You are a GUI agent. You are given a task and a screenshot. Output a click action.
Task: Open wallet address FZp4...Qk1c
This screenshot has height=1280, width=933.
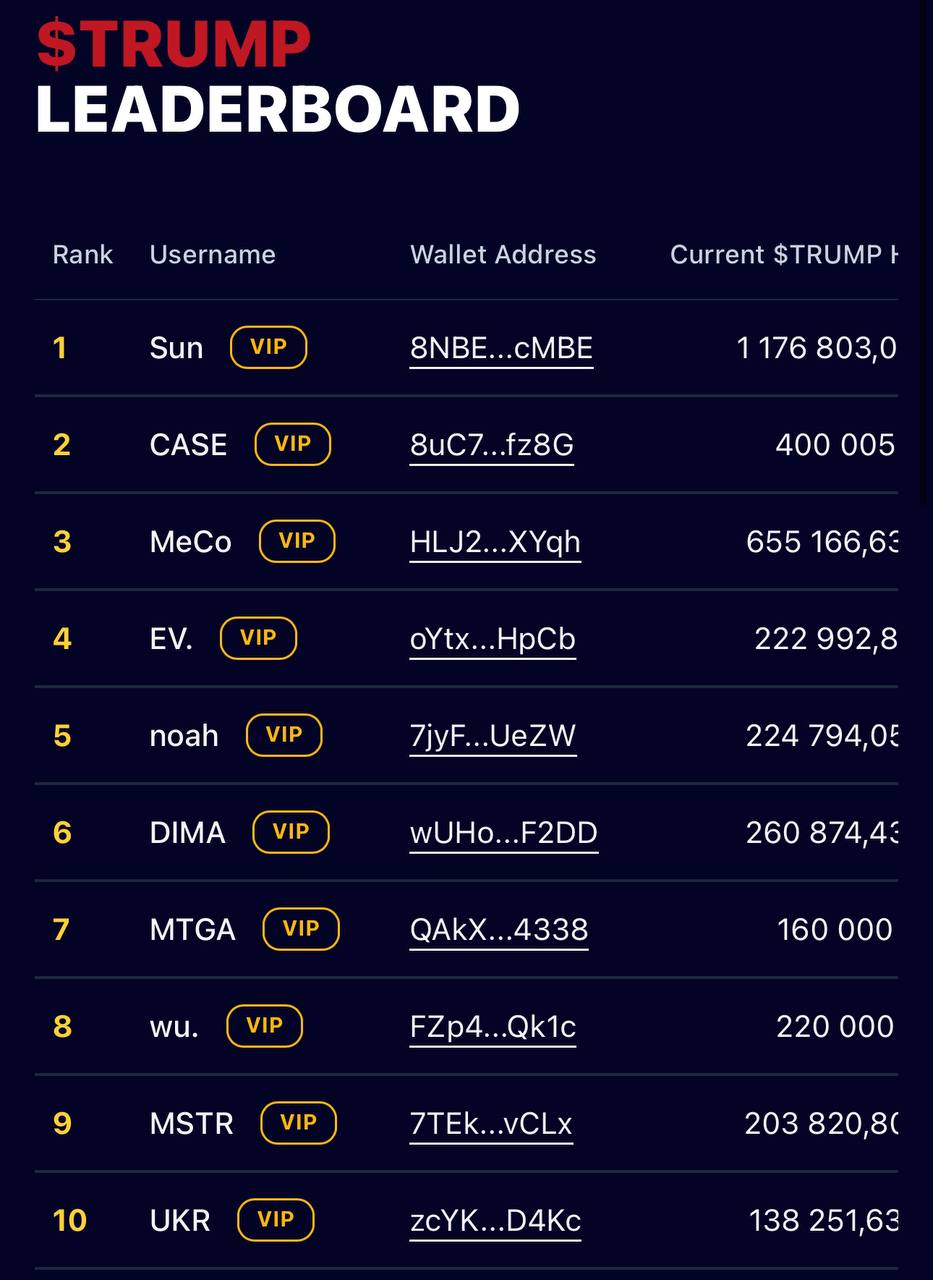493,1027
